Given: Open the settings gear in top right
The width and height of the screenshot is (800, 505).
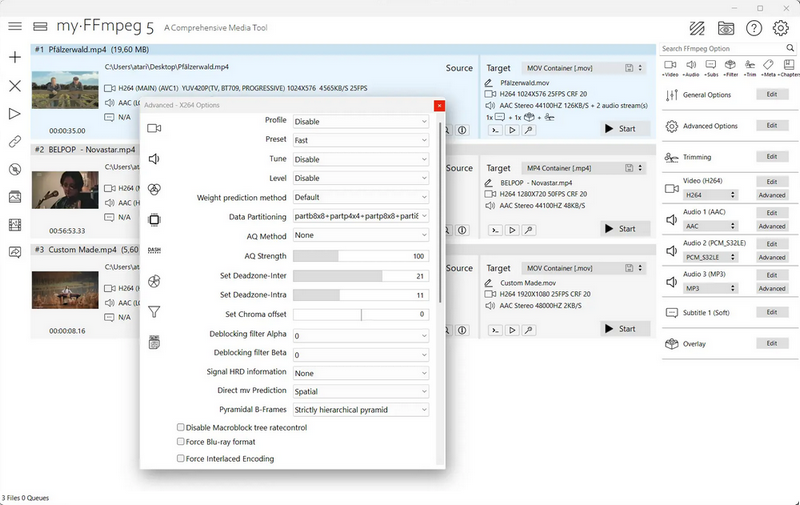Looking at the screenshot, I should 781,28.
